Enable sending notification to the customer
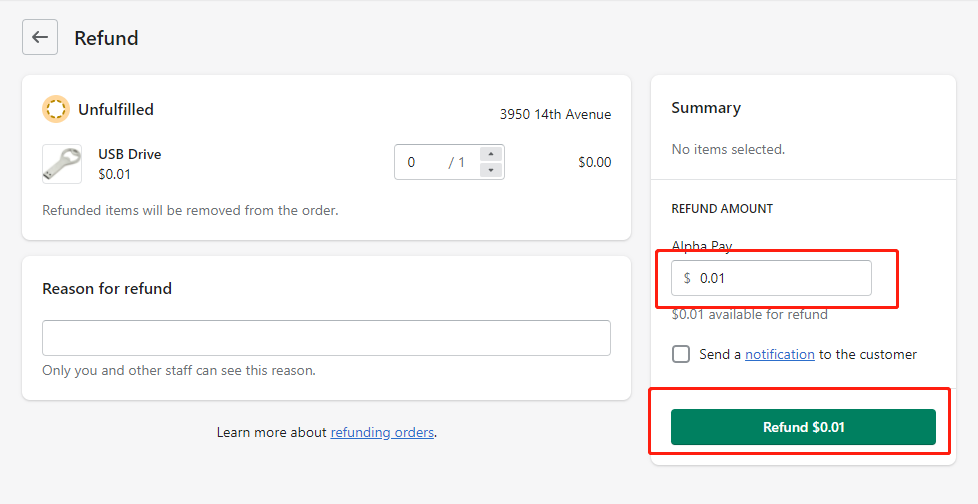Image resolution: width=978 pixels, height=504 pixels. 681,354
